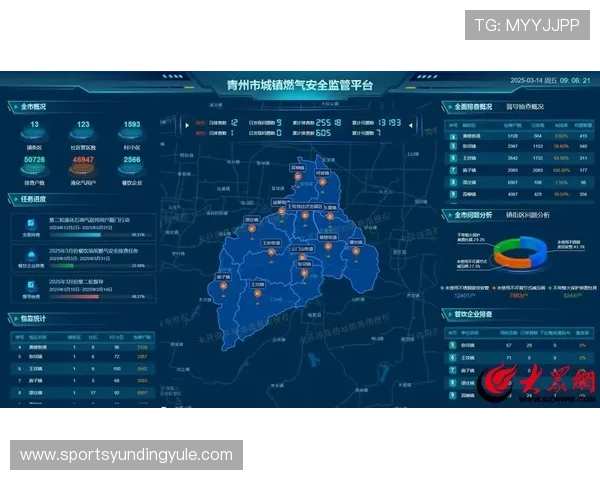Screen dimensions: 600x480
Task: Click the cumulative problems count 13193 in ticker
Action: [x=390, y=122]
